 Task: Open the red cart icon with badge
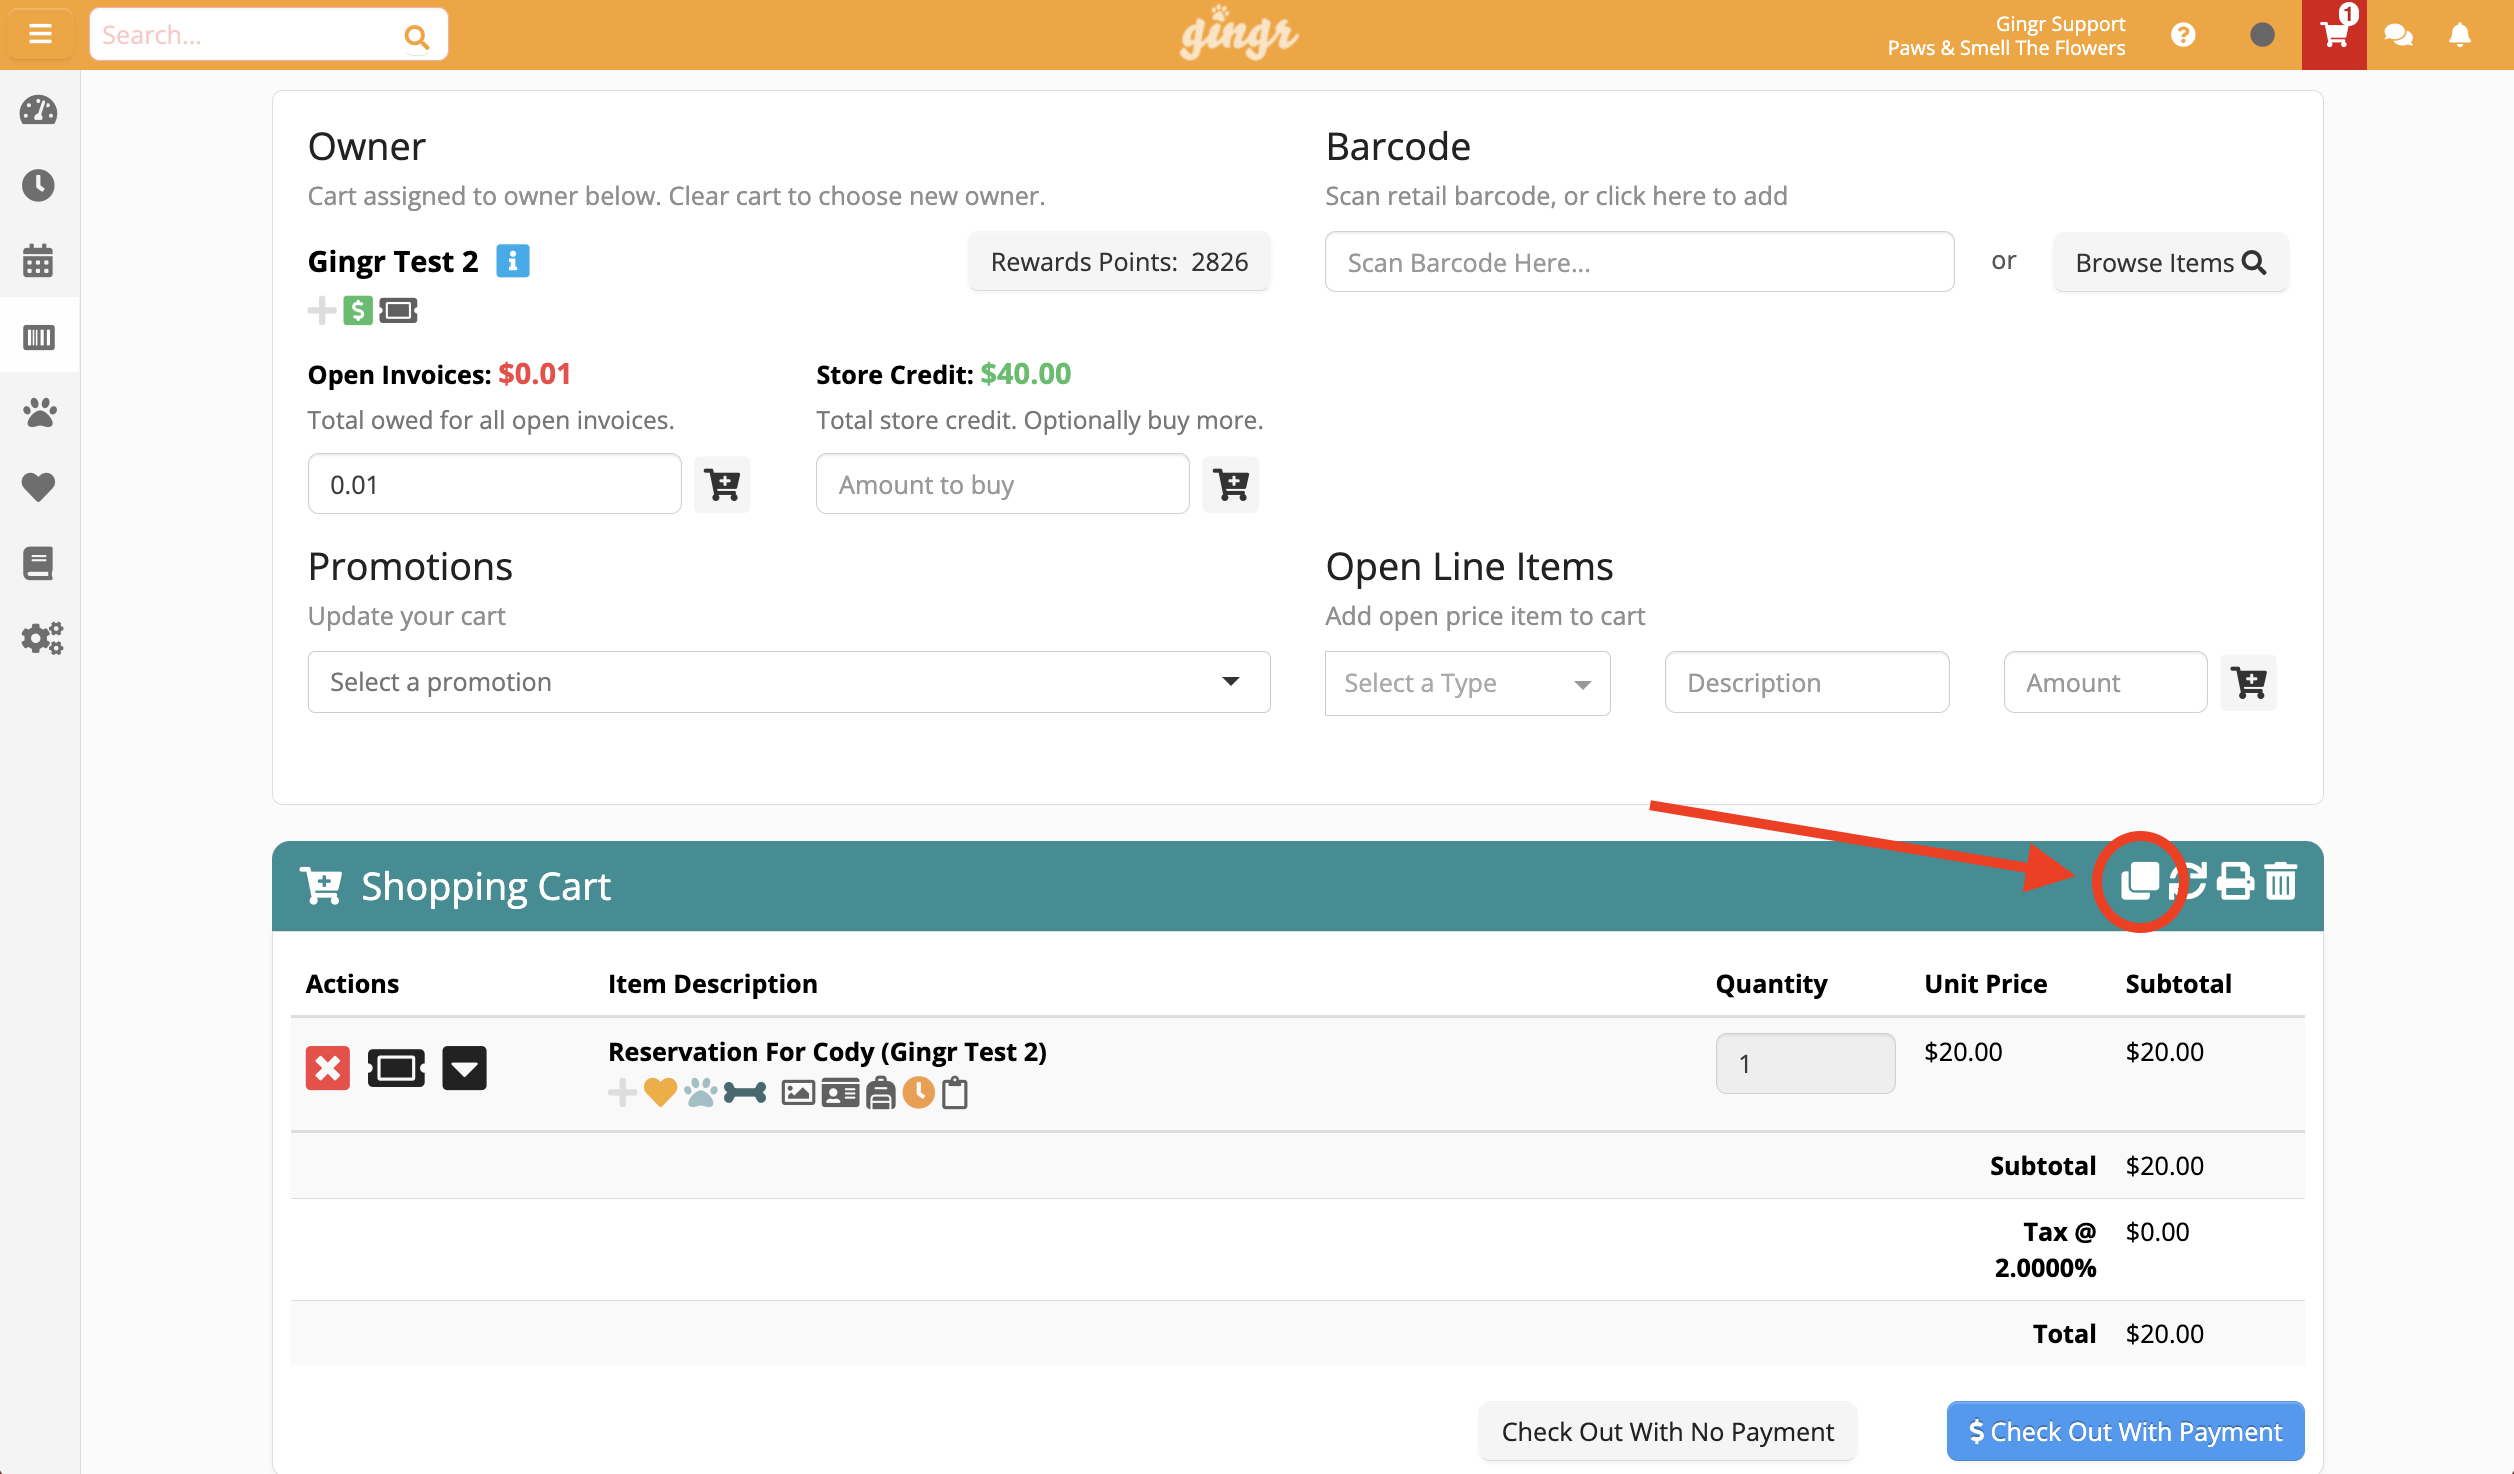2334,34
